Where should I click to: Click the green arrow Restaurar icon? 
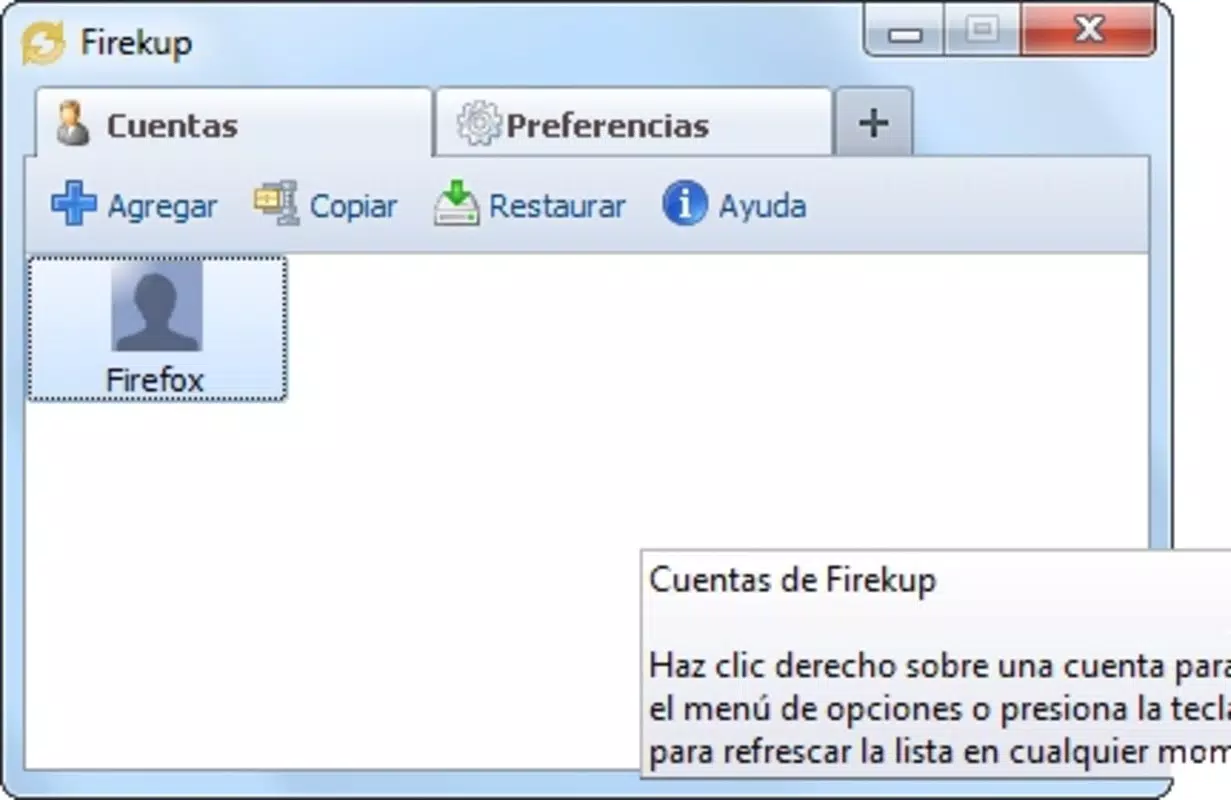pyautogui.click(x=456, y=203)
